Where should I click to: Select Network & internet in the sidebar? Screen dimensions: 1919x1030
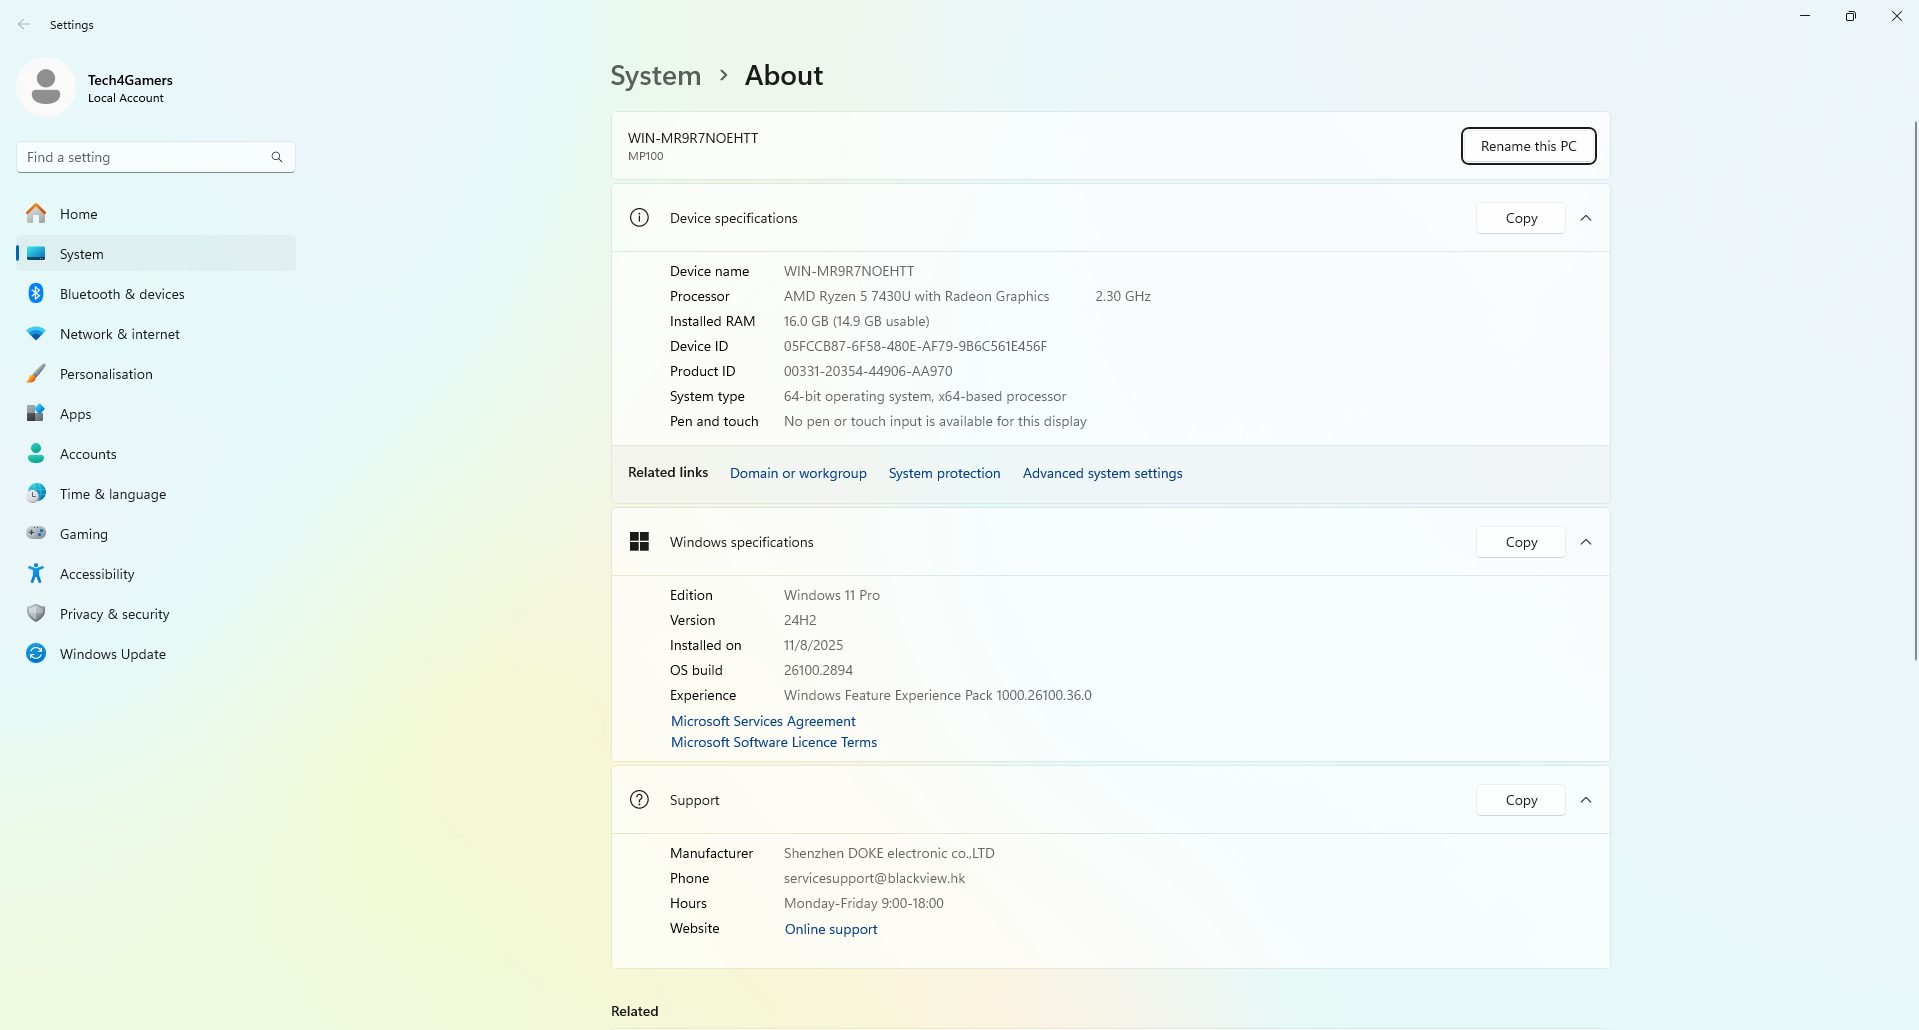tap(119, 333)
